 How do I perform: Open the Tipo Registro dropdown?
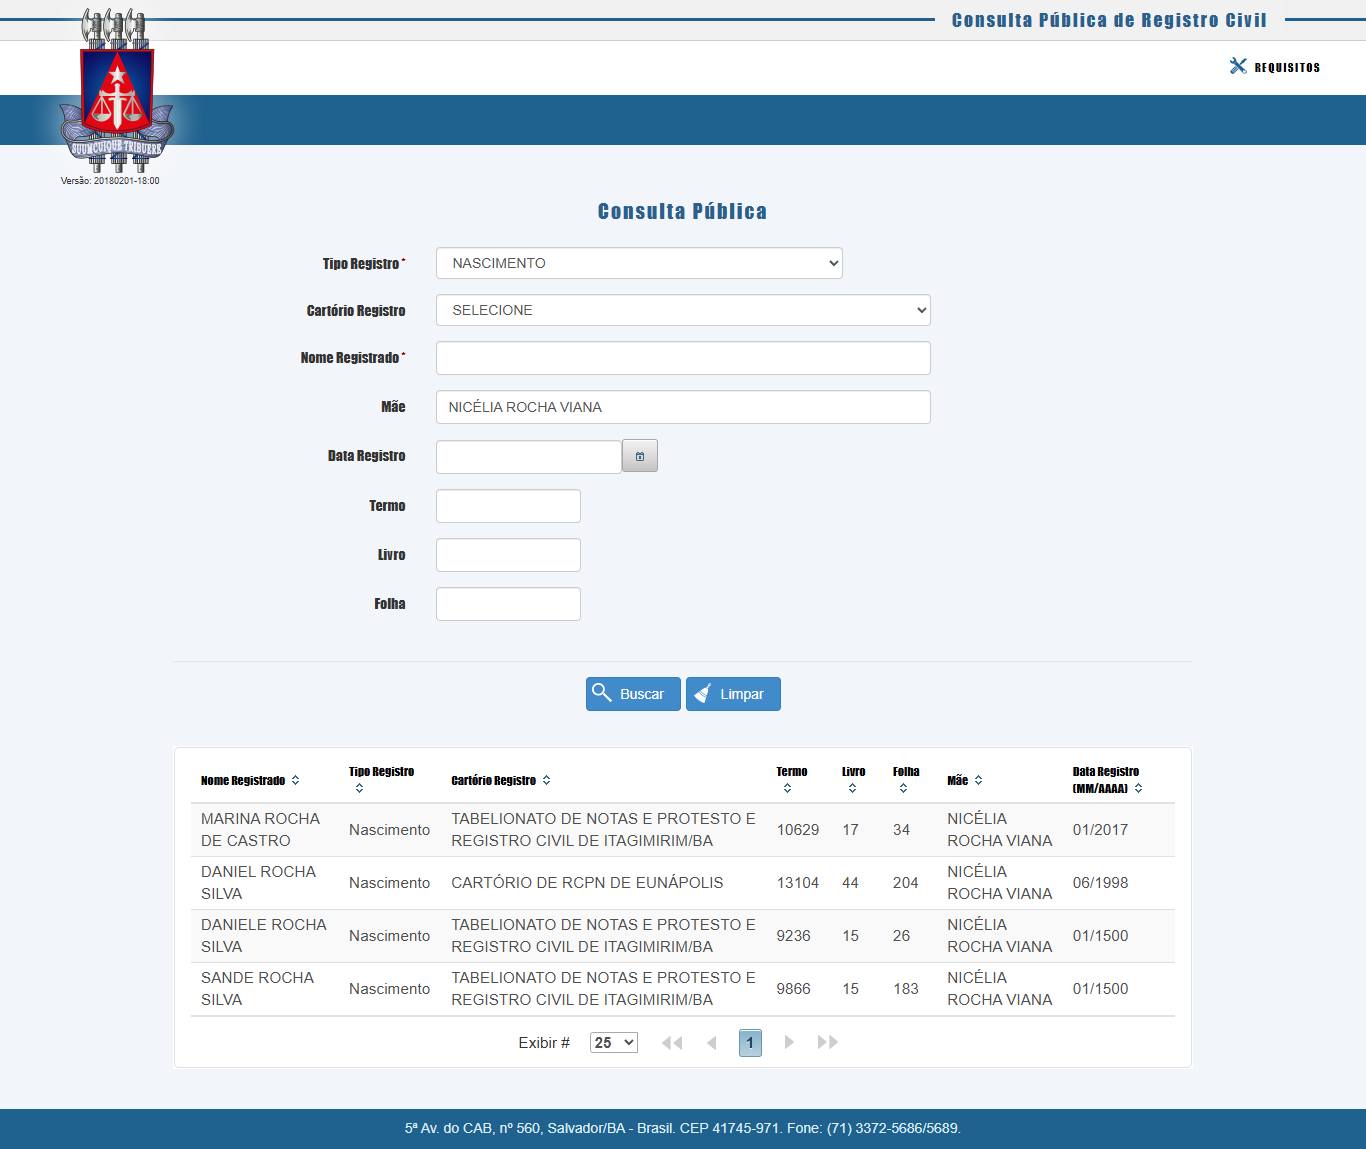(x=639, y=263)
